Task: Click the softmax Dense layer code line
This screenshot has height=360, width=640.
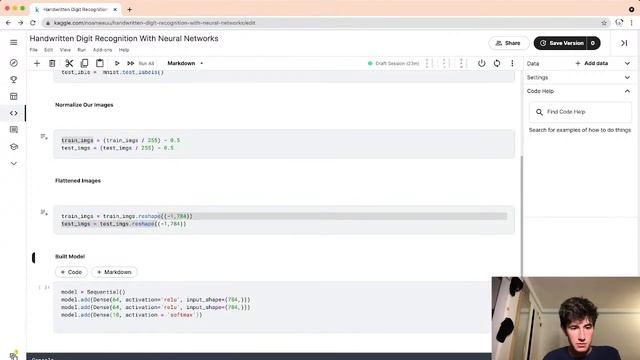Action: pyautogui.click(x=131, y=315)
